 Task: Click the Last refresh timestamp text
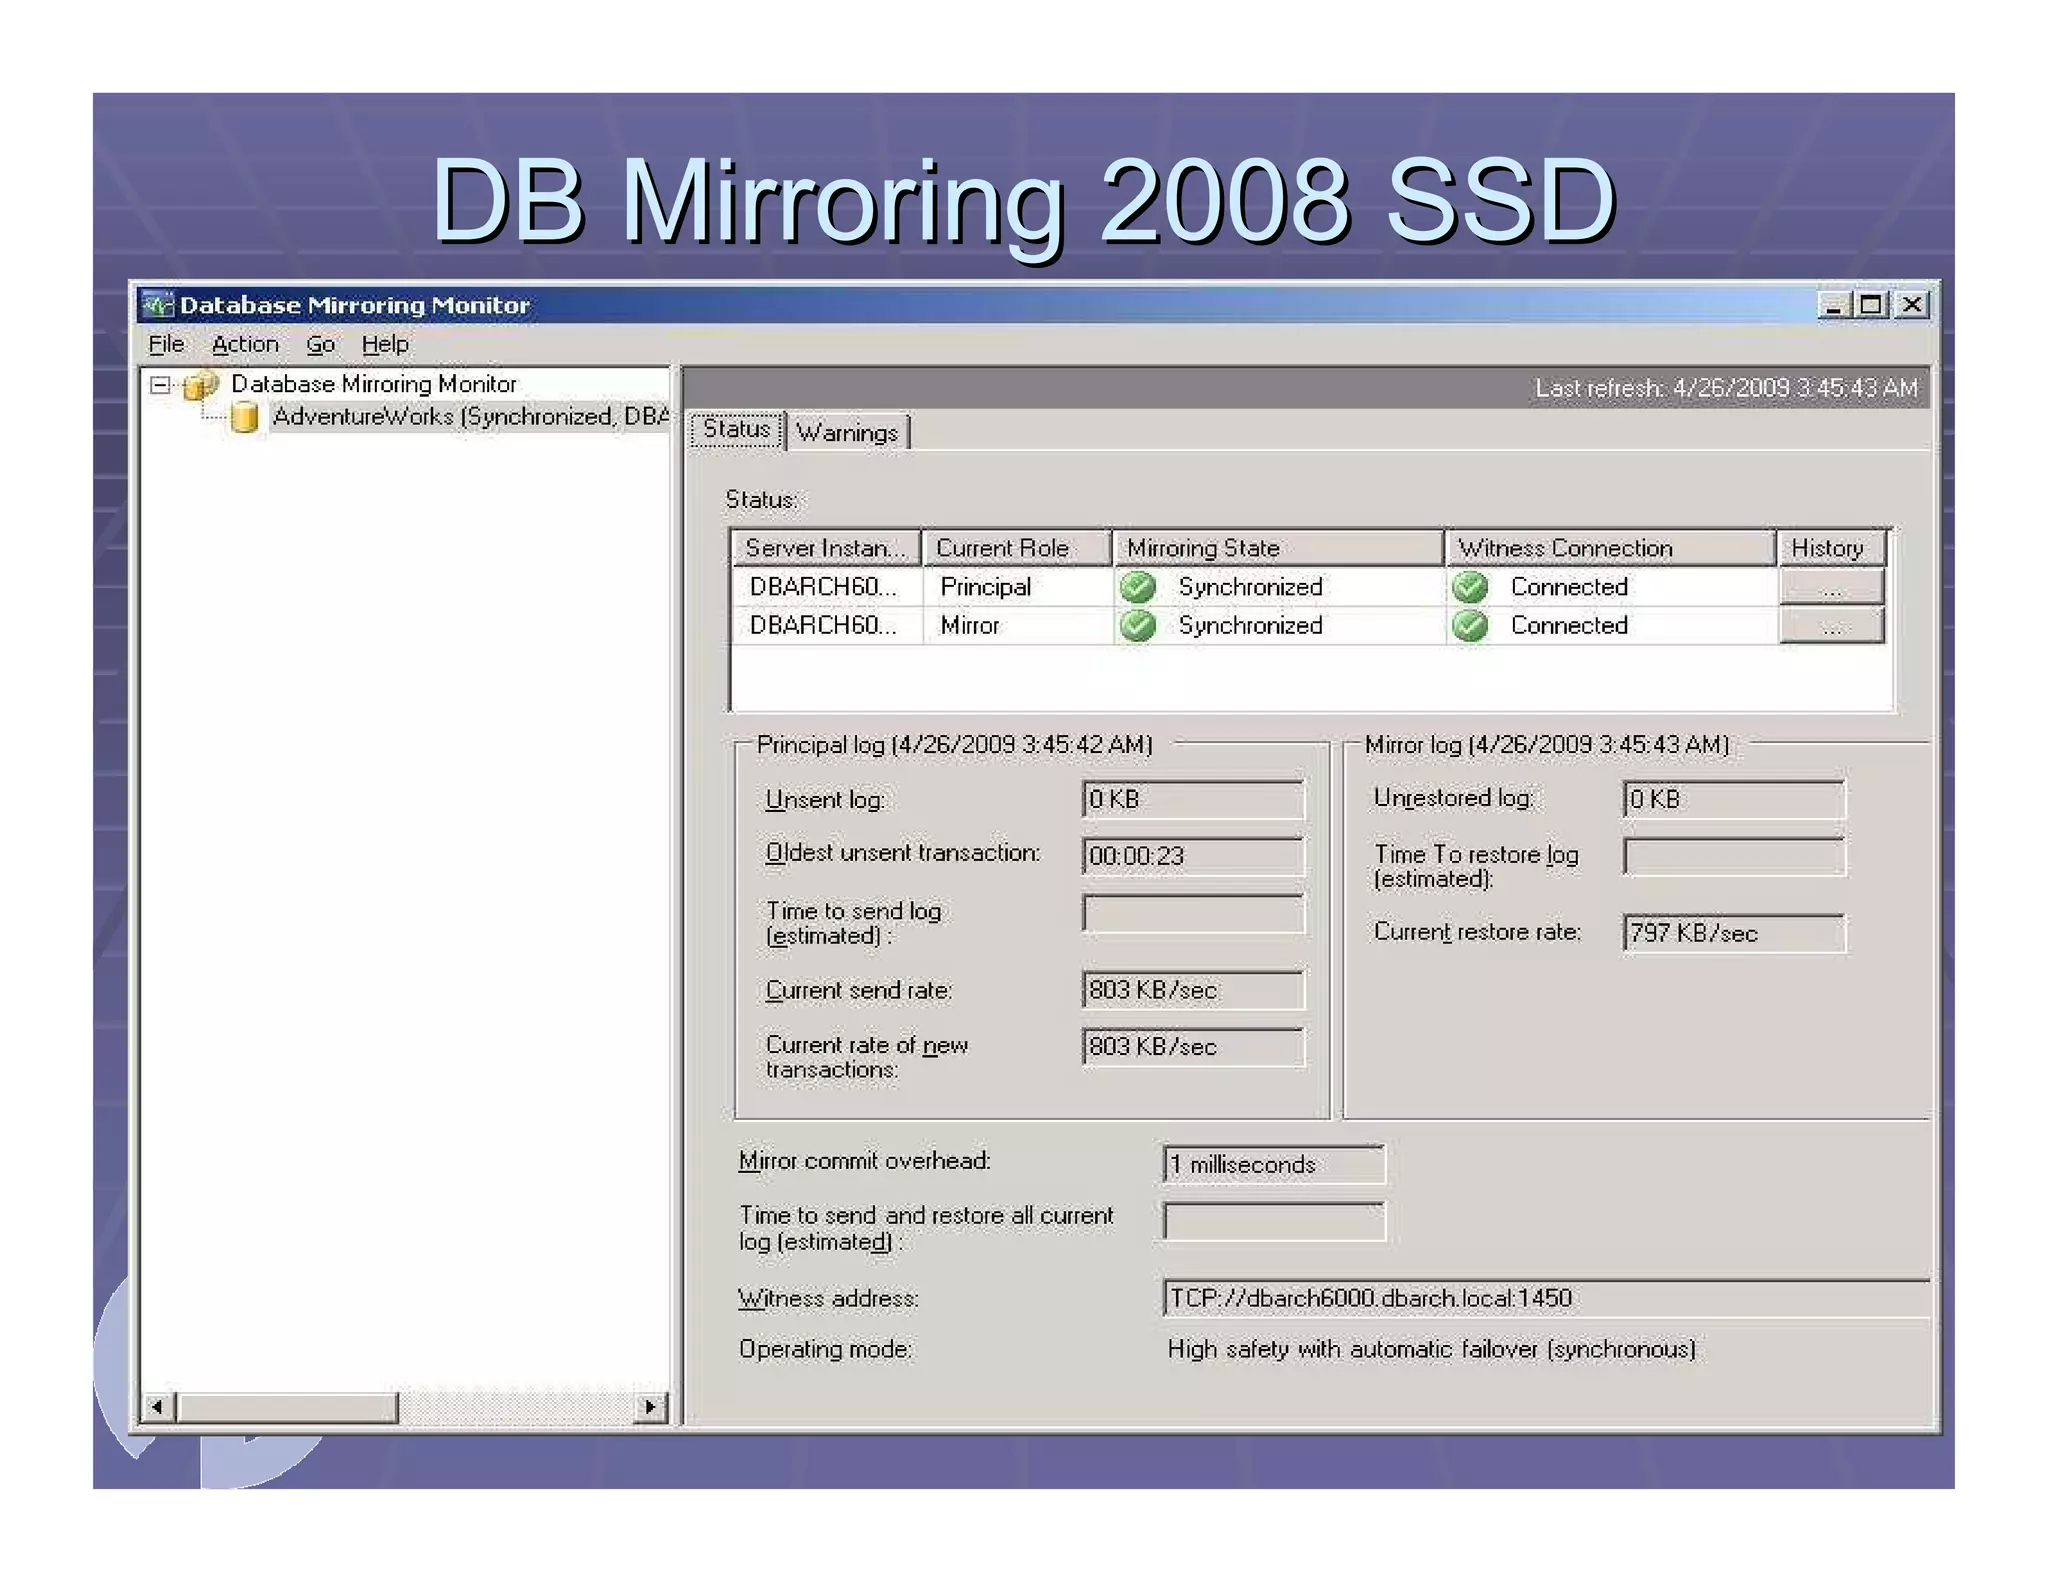pyautogui.click(x=1726, y=388)
